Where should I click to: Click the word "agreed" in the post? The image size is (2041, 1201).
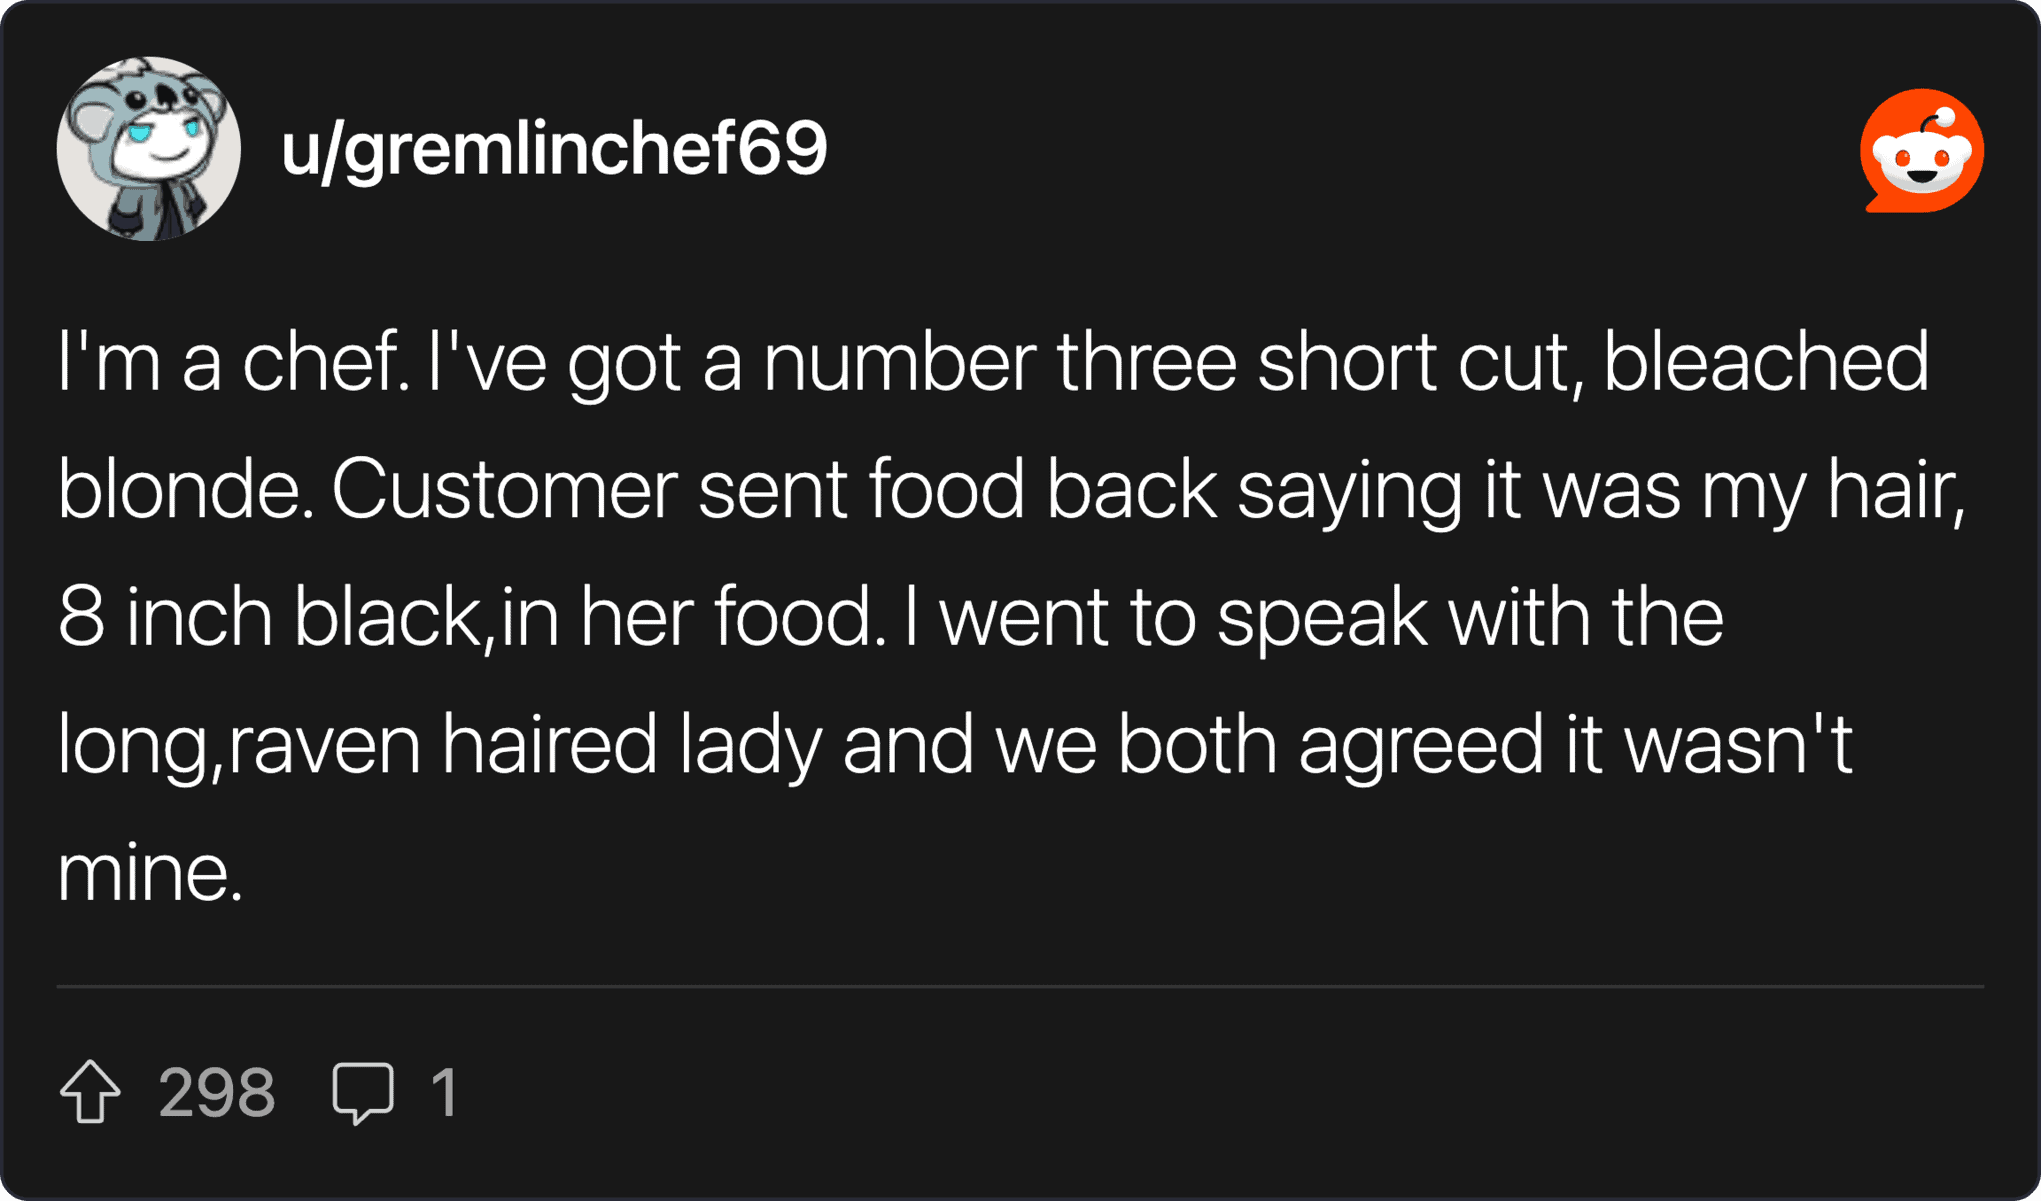[x=1420, y=745]
